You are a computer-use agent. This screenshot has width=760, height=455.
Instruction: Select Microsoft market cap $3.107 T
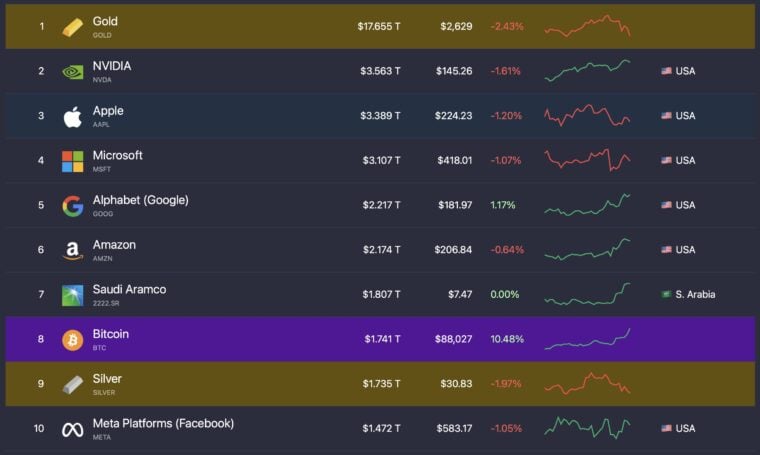381,160
